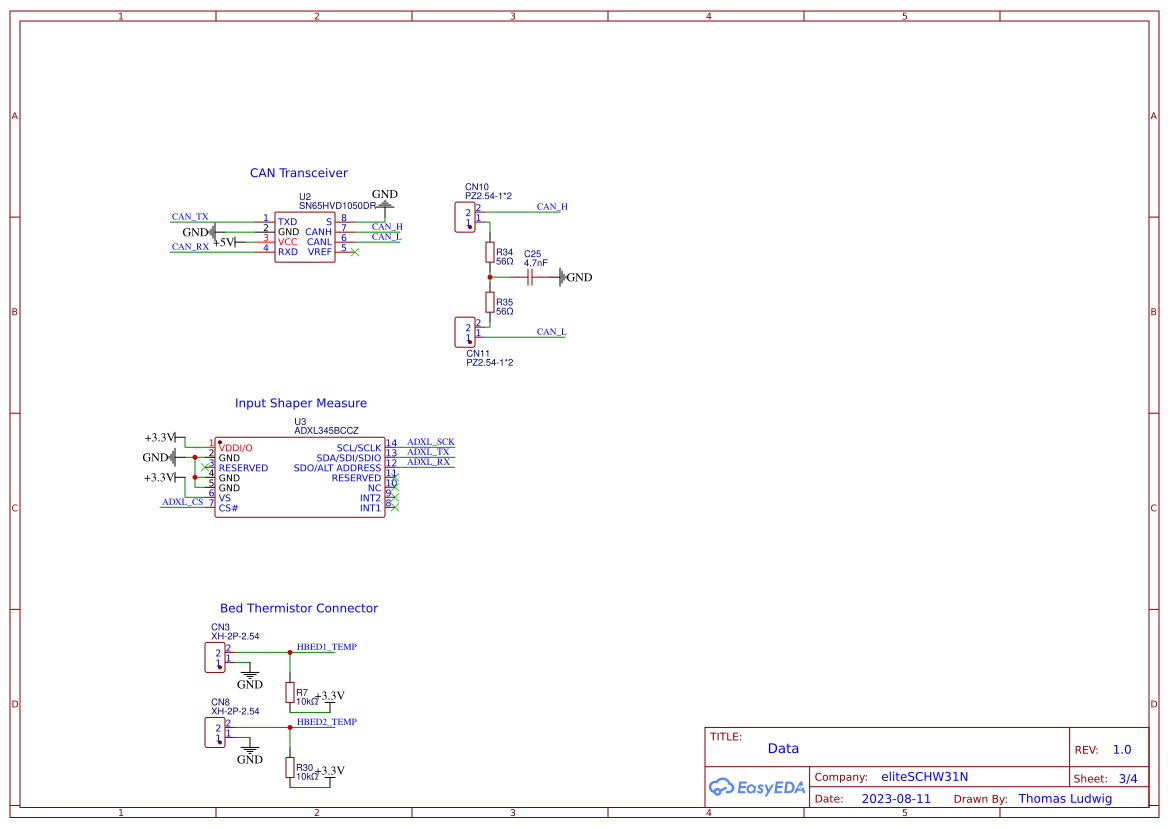
Task: Select the Data title text in the title block
Action: pyautogui.click(x=784, y=748)
